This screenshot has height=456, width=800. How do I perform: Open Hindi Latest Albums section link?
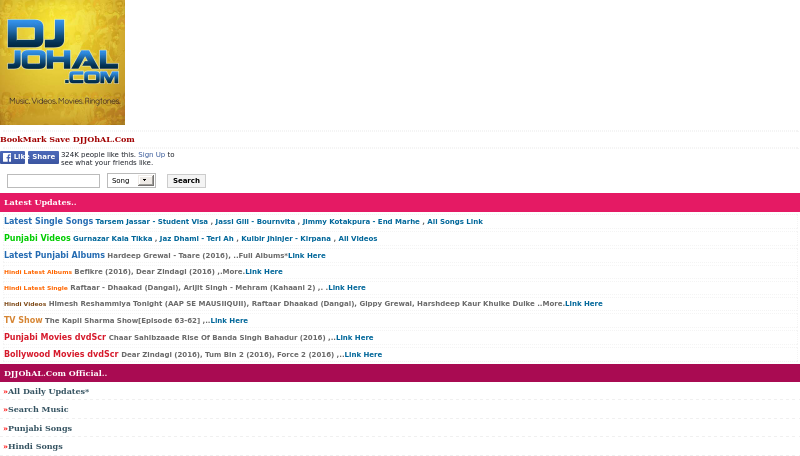pyautogui.click(x=38, y=272)
